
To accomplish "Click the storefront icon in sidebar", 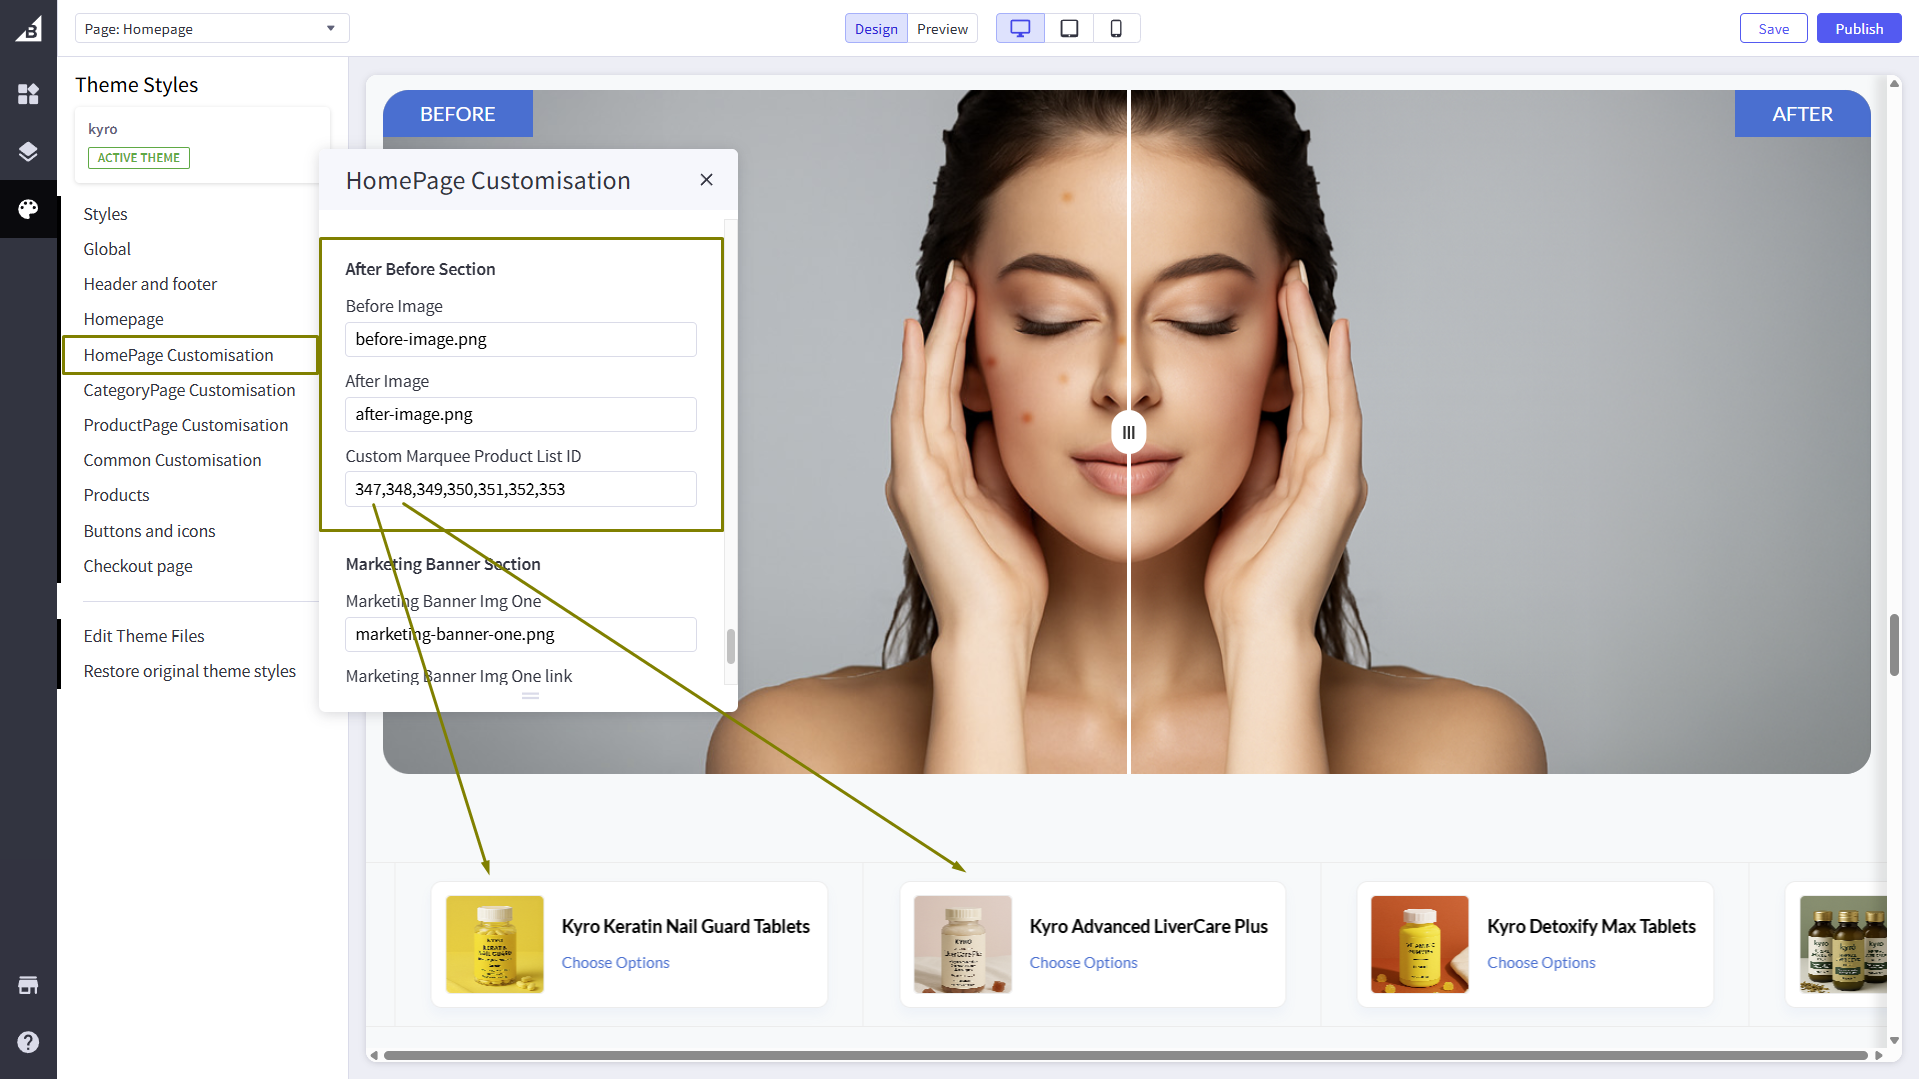I will pos(28,985).
